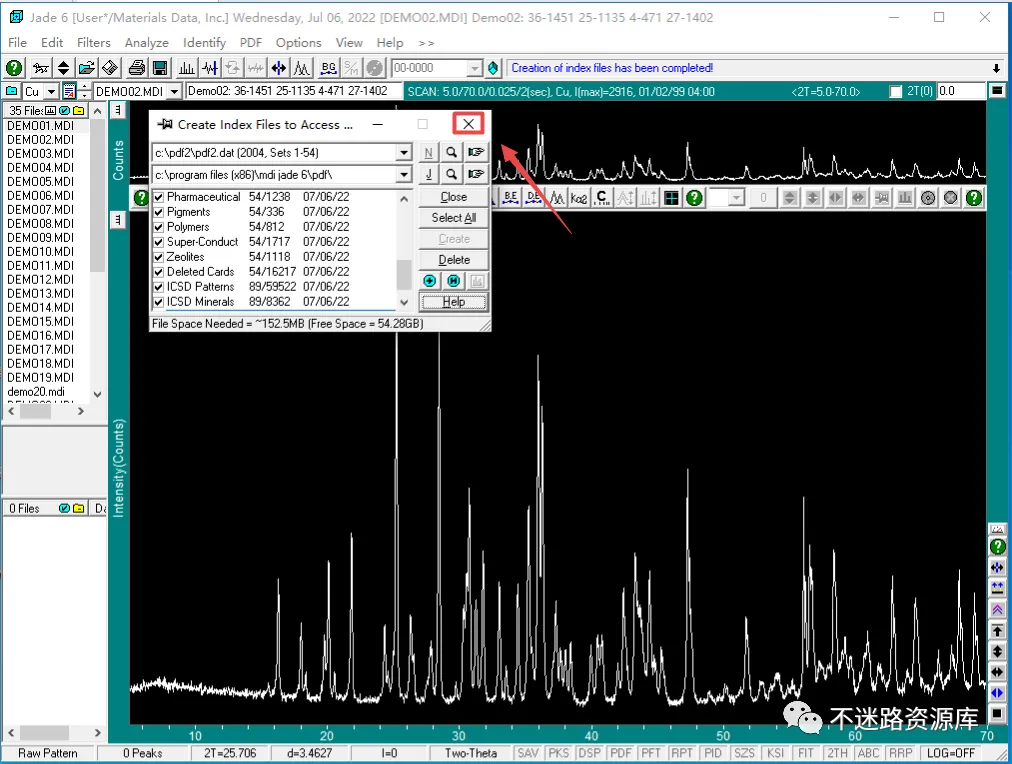Click the find peaks bar-chart icon
This screenshot has height=764, width=1012.
pyautogui.click(x=187, y=68)
